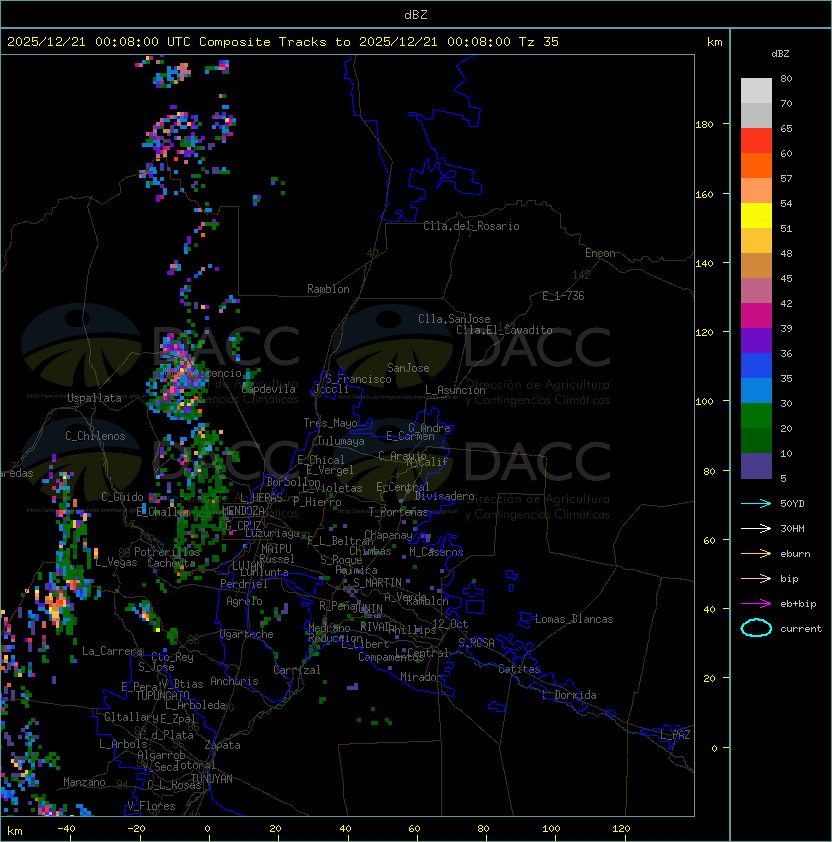Select the bright yellow 51-54 dBZ band
832x842 pixels.
(756, 216)
